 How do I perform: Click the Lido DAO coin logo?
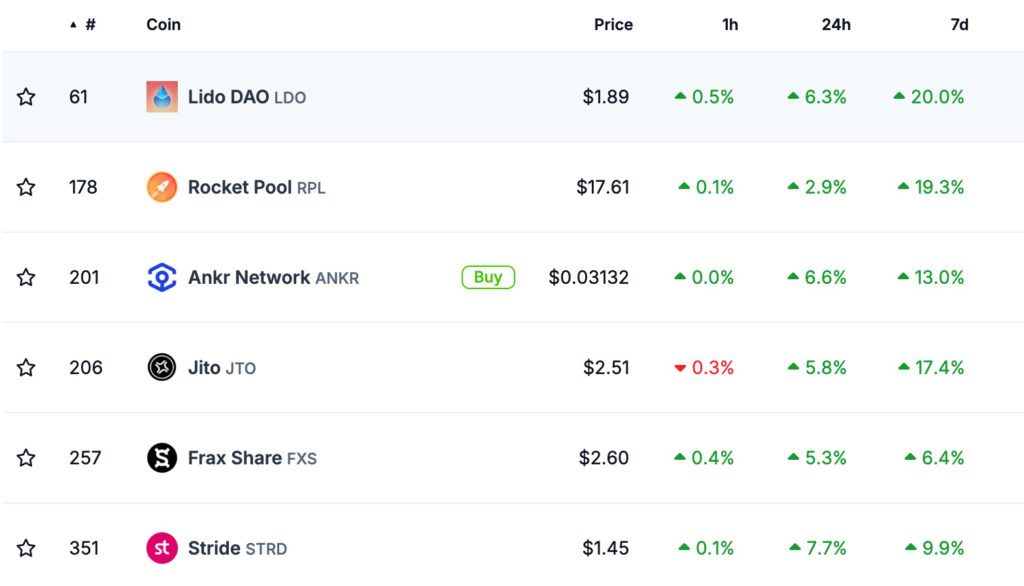pos(162,97)
